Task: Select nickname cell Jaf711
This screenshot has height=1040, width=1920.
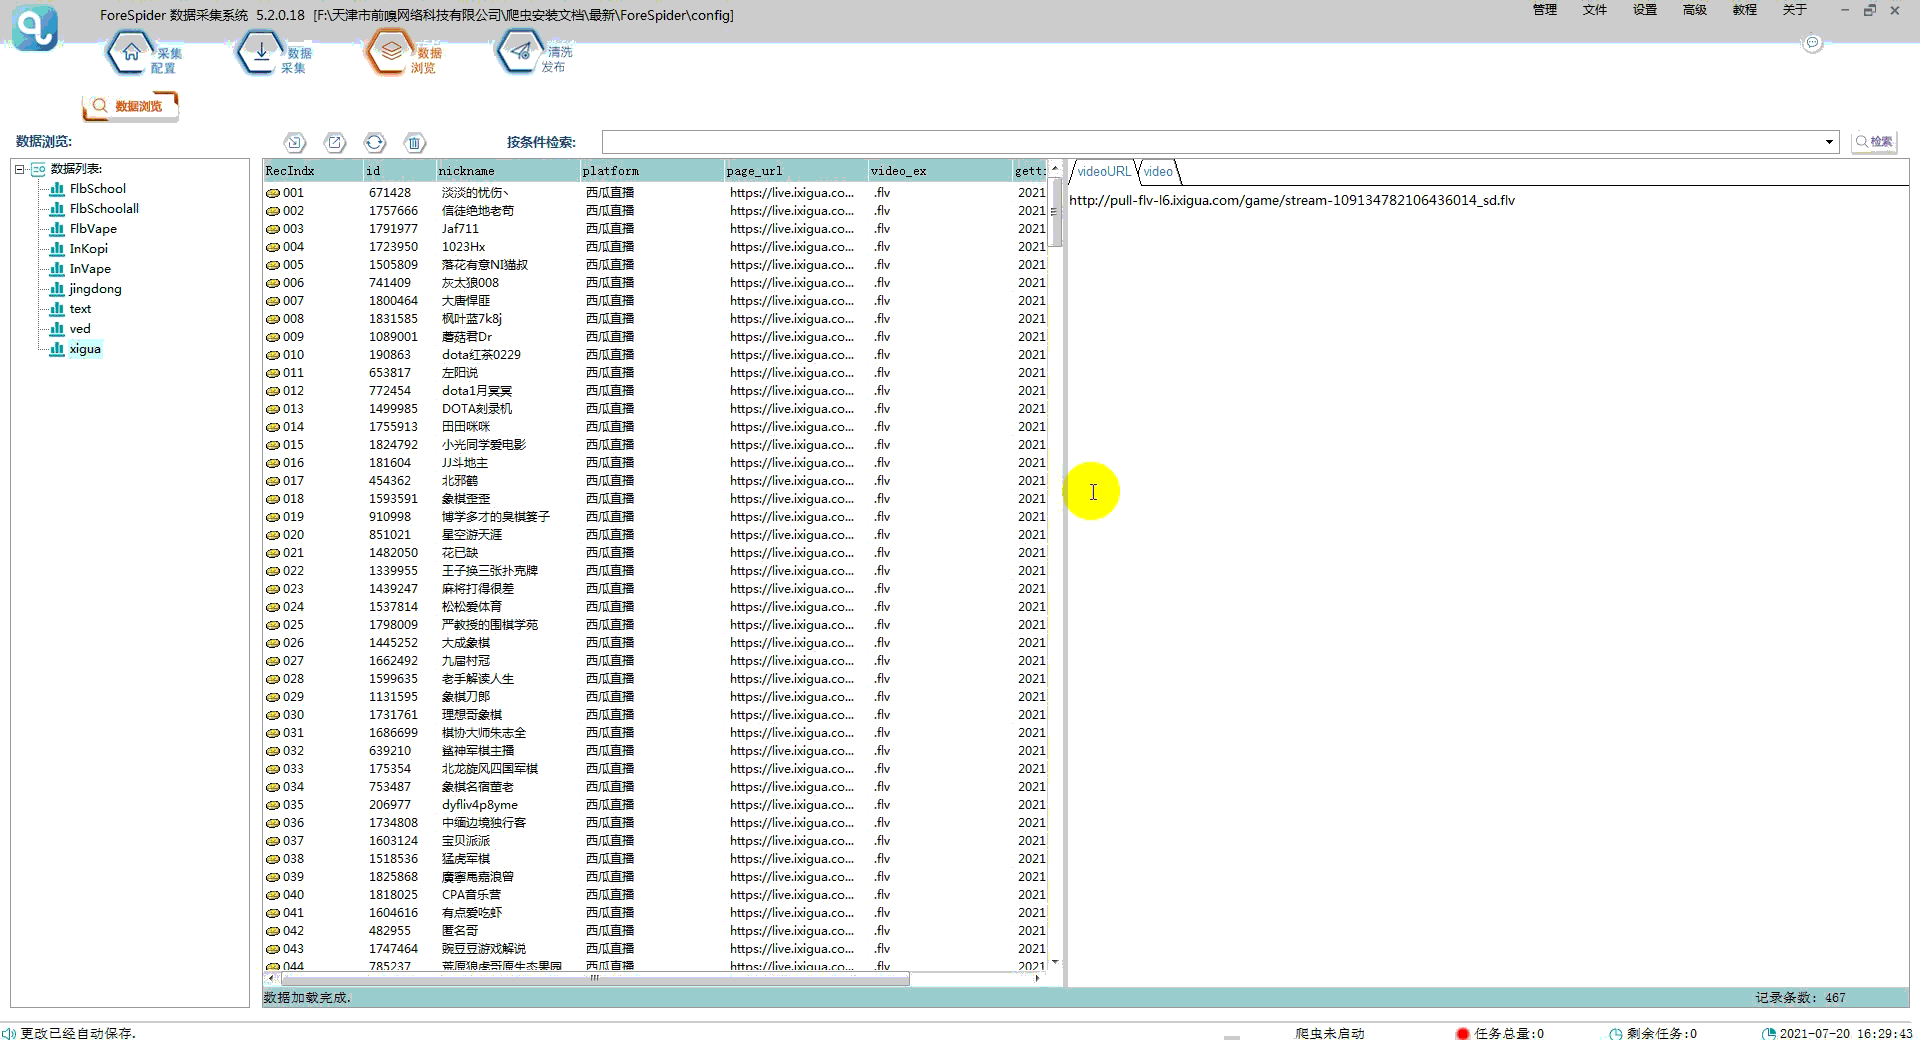Action: click(x=460, y=229)
